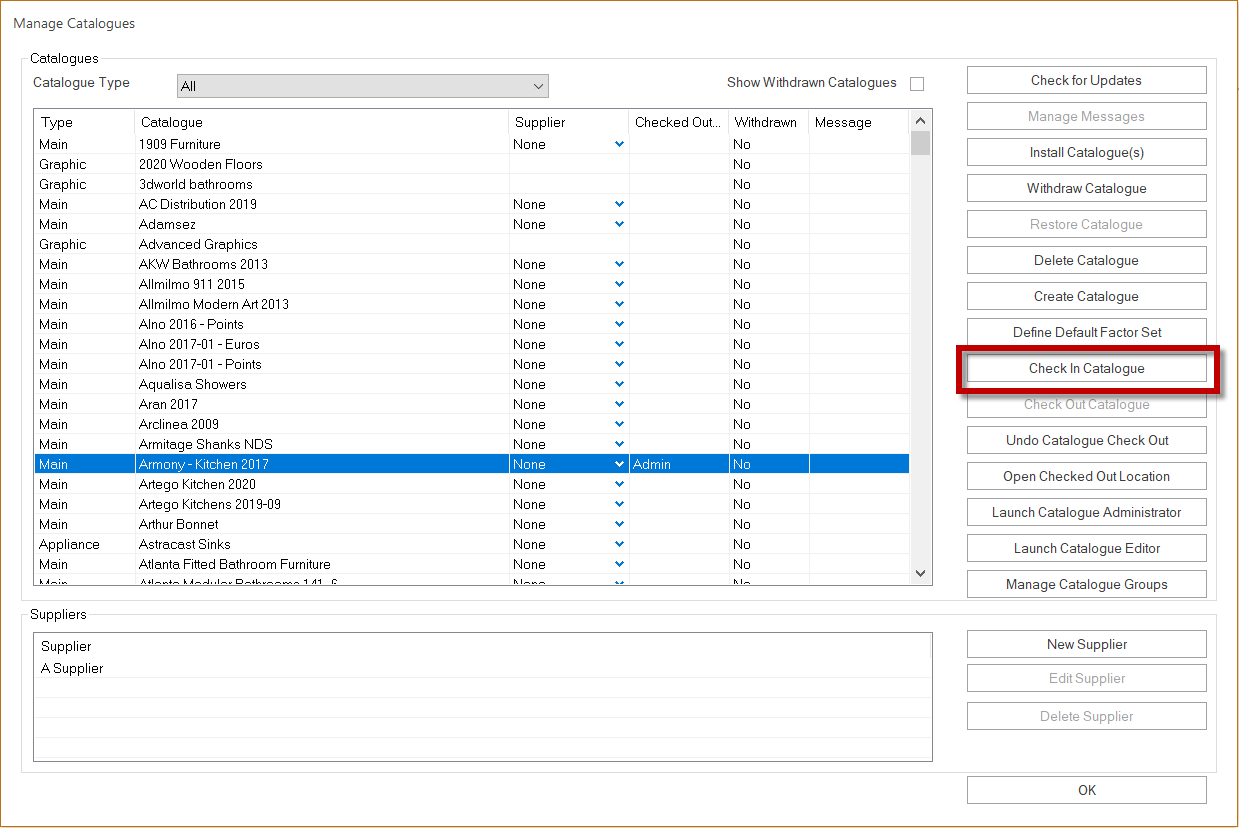This screenshot has height=828, width=1239.
Task: Click the Message column header
Action: point(858,122)
